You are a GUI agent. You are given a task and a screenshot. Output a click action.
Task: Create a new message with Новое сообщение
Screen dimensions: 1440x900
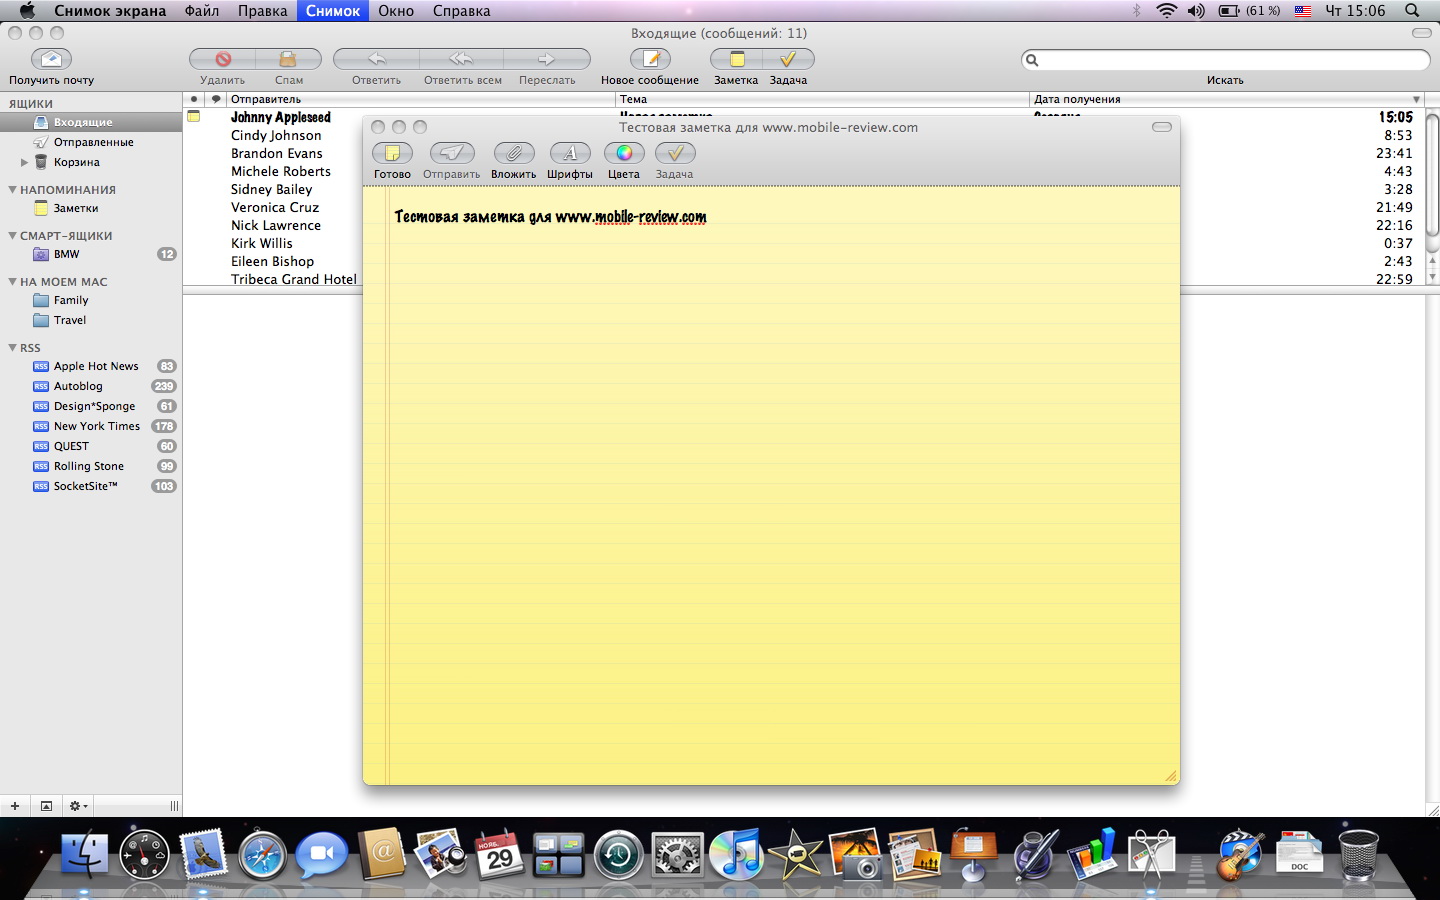pos(650,59)
